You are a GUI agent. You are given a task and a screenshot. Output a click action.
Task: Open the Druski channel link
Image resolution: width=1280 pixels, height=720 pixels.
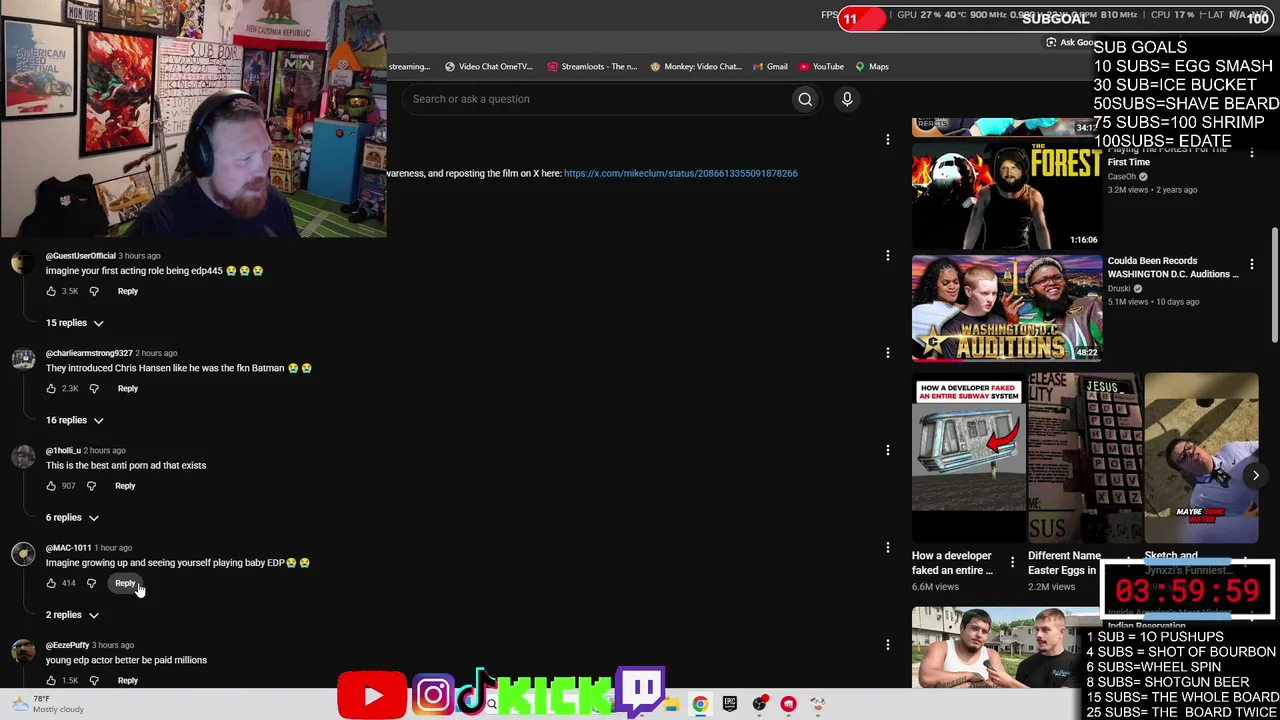click(1119, 289)
